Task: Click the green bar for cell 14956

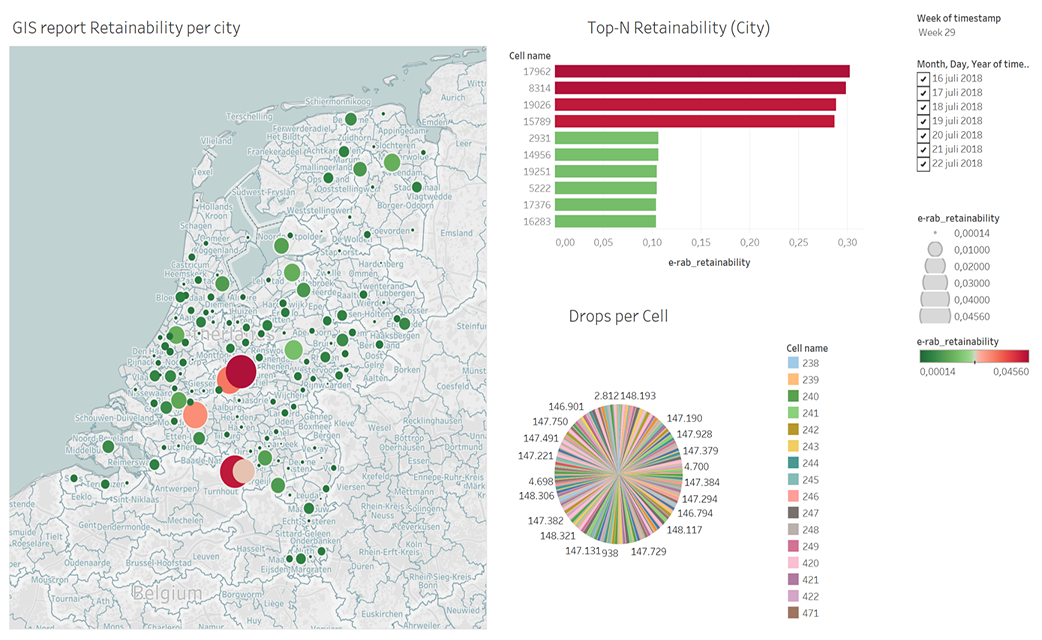Action: tap(607, 154)
